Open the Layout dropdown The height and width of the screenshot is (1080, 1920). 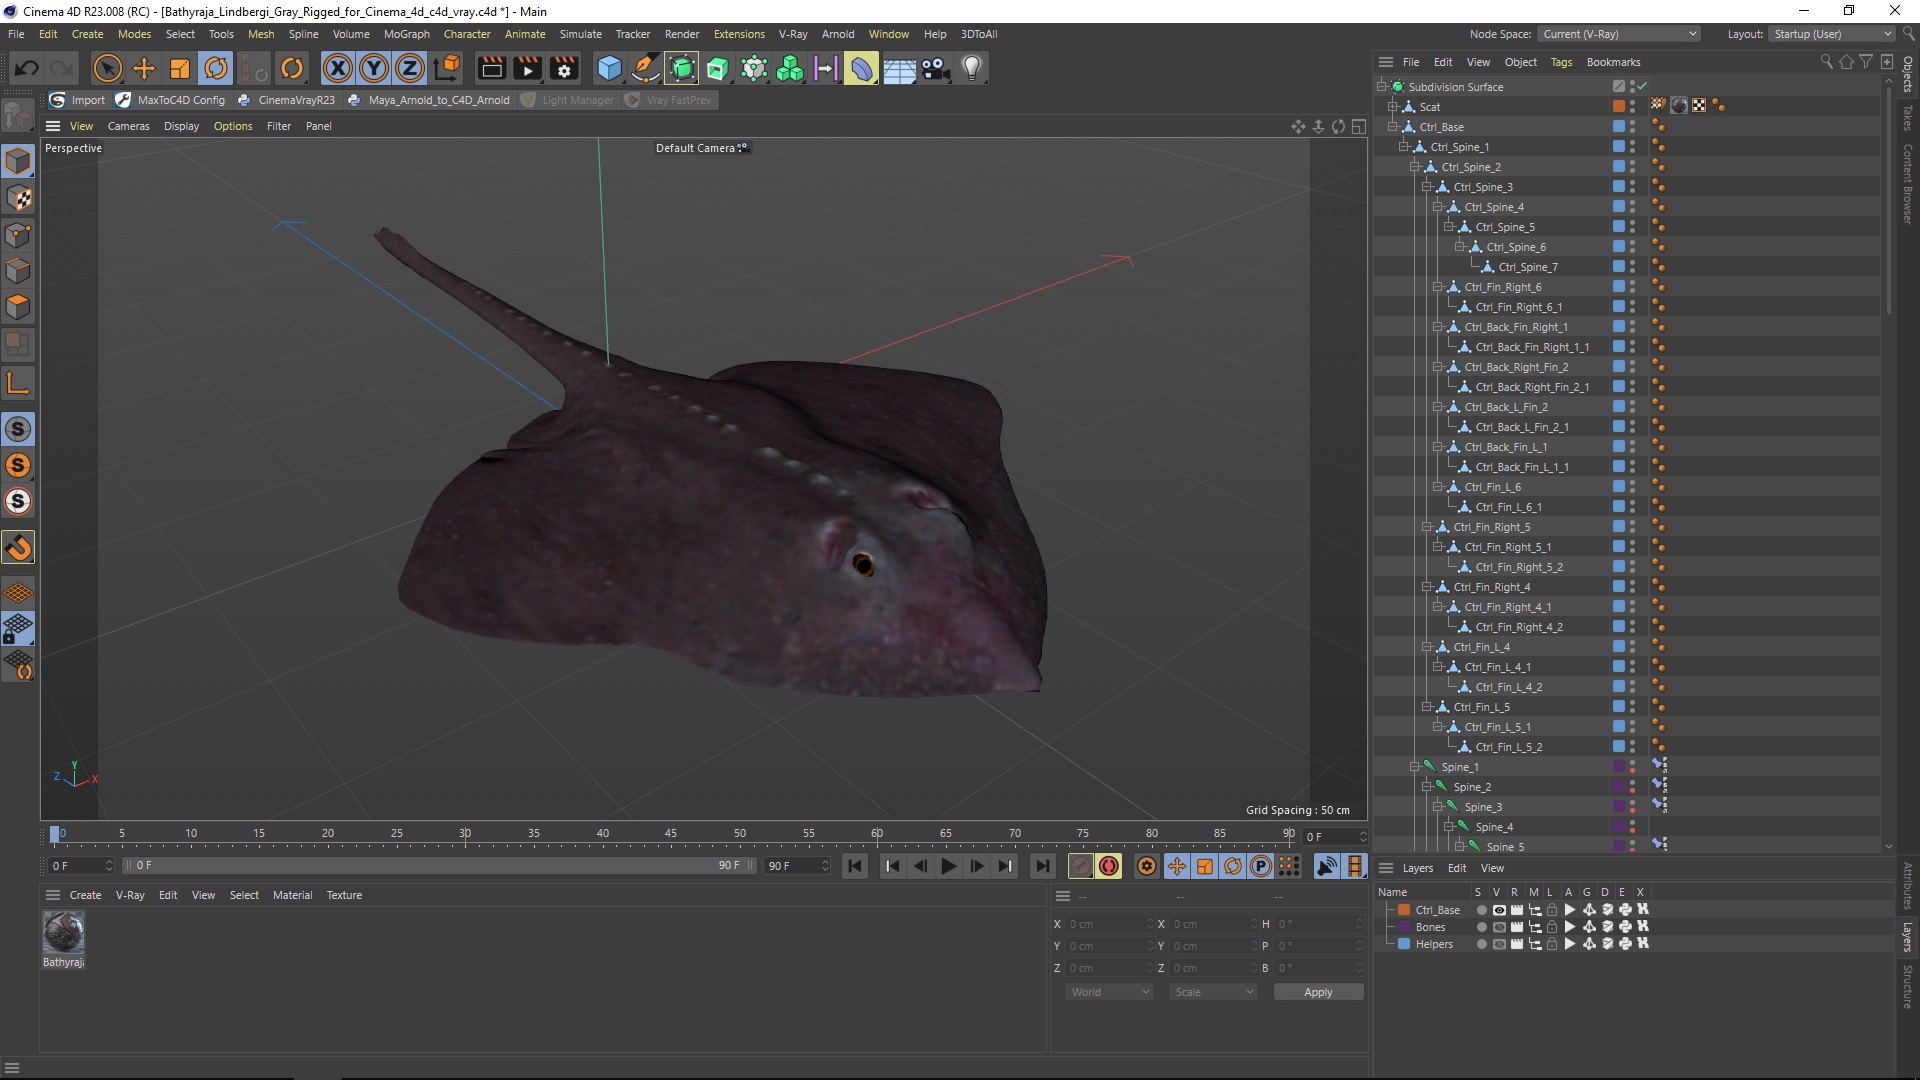pyautogui.click(x=1831, y=34)
